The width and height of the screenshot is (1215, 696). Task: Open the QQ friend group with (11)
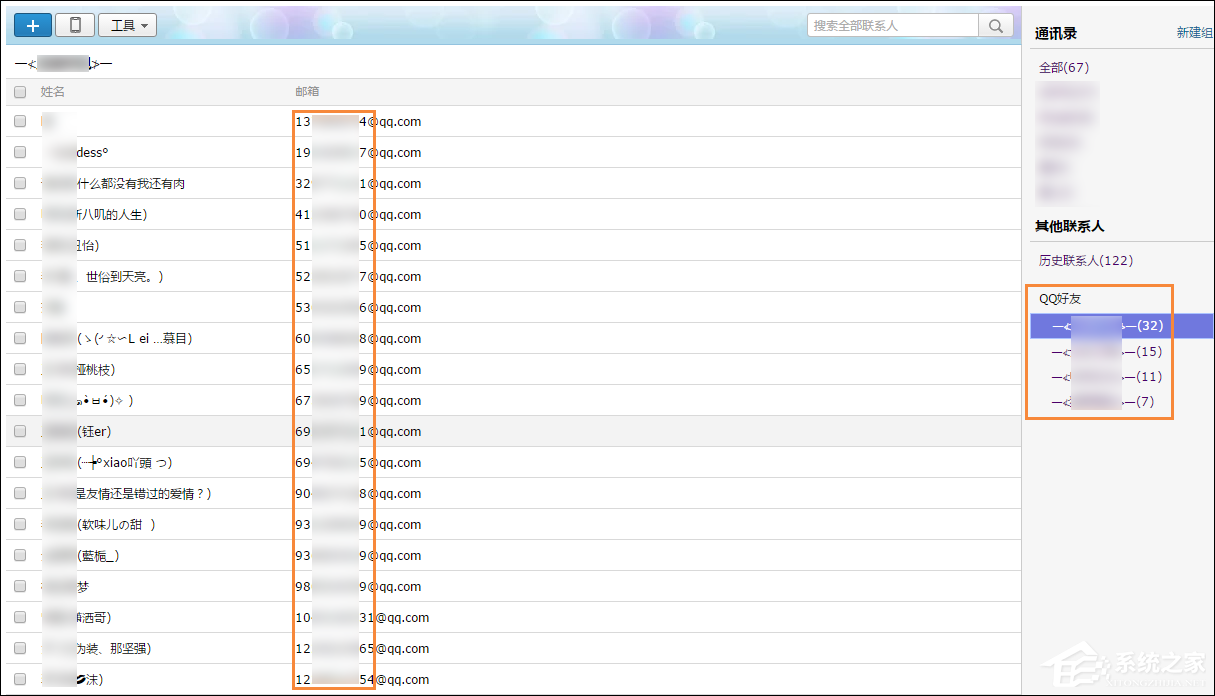pyautogui.click(x=1107, y=377)
